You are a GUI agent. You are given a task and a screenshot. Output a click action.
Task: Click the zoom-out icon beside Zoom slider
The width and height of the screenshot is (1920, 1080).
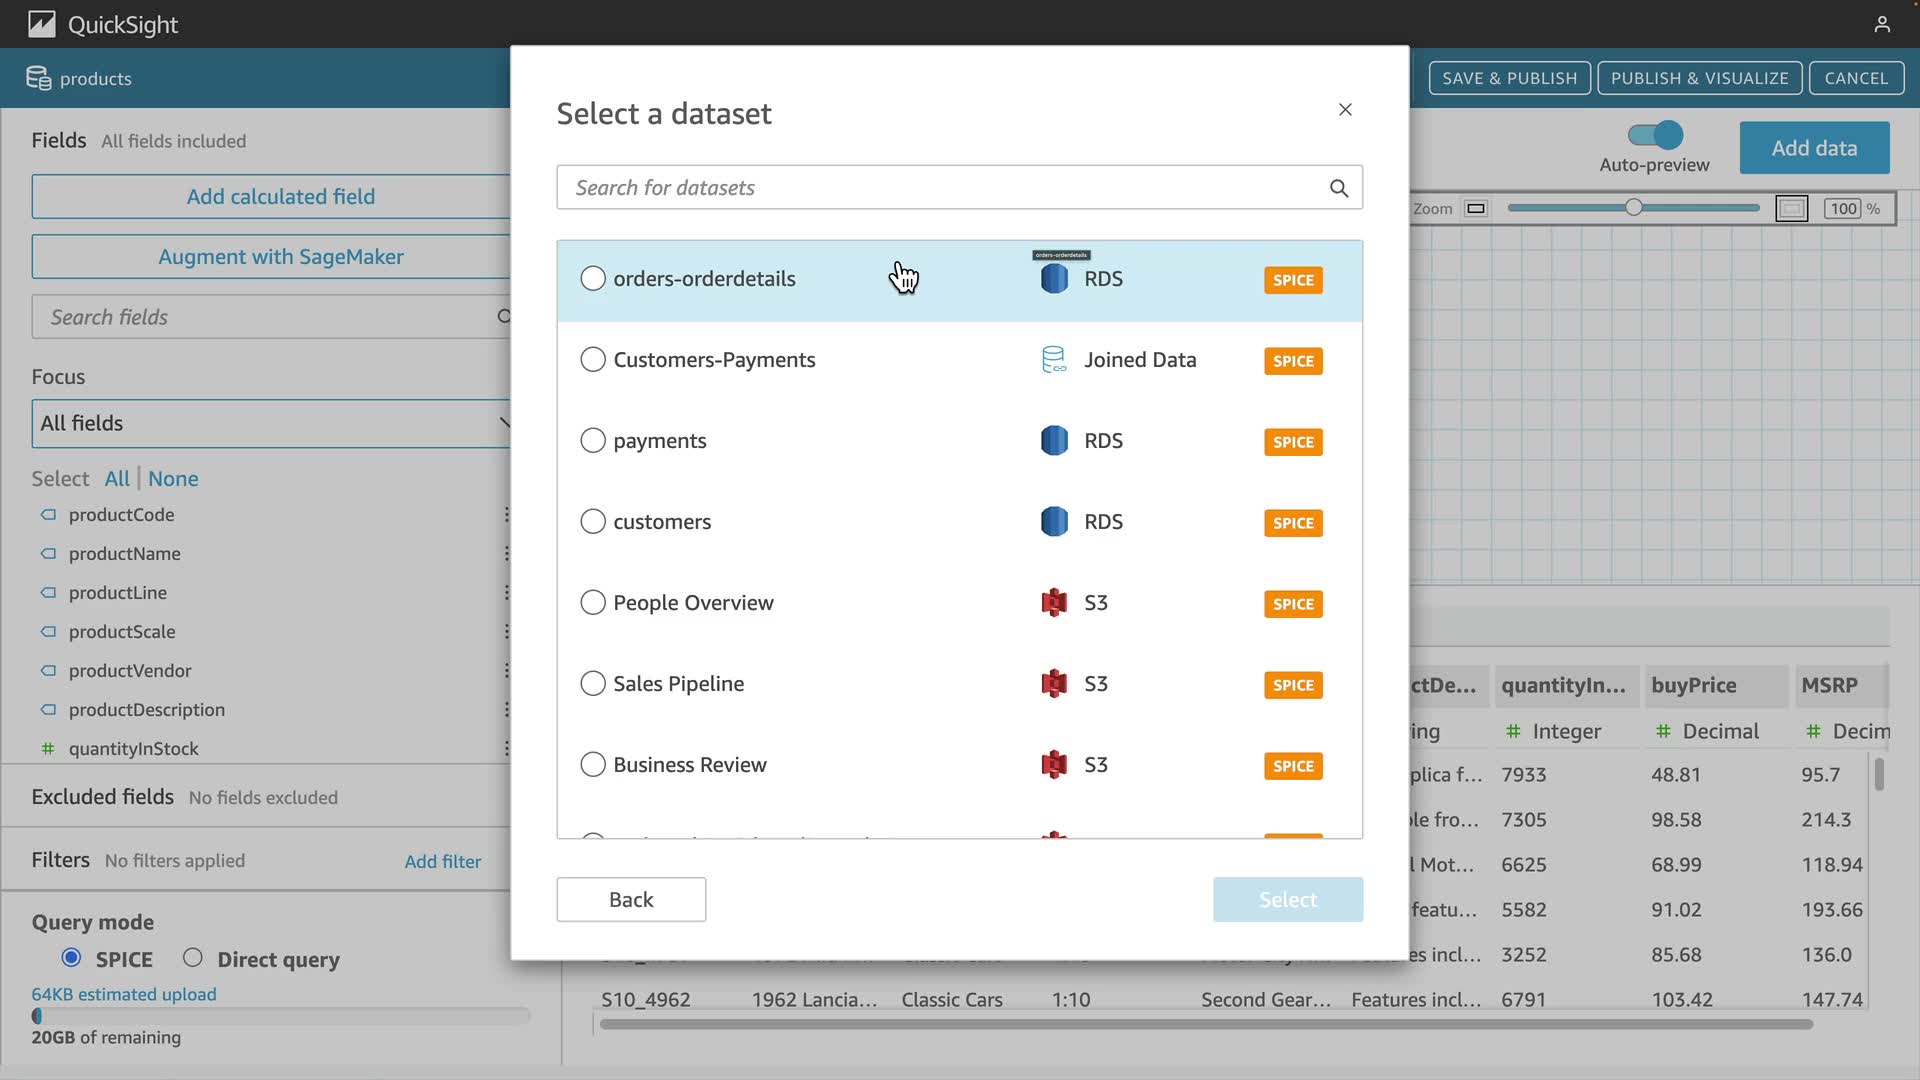pyautogui.click(x=1476, y=208)
